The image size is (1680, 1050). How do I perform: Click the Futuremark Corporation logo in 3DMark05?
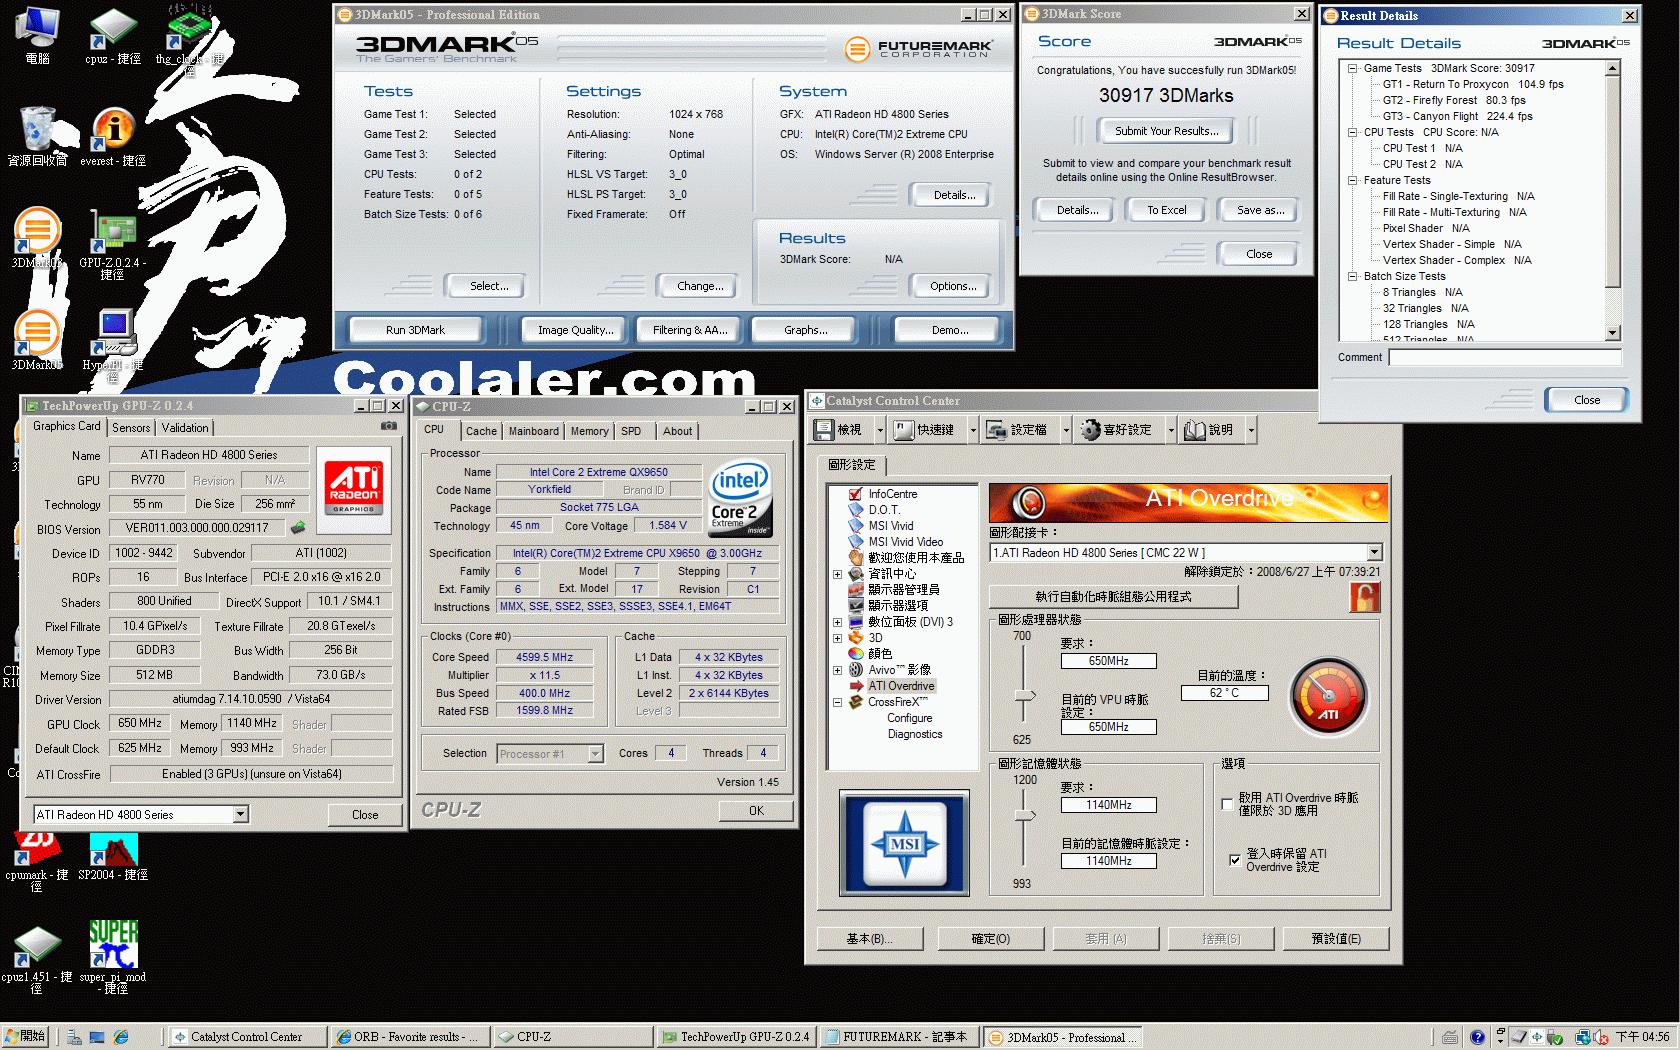point(918,48)
